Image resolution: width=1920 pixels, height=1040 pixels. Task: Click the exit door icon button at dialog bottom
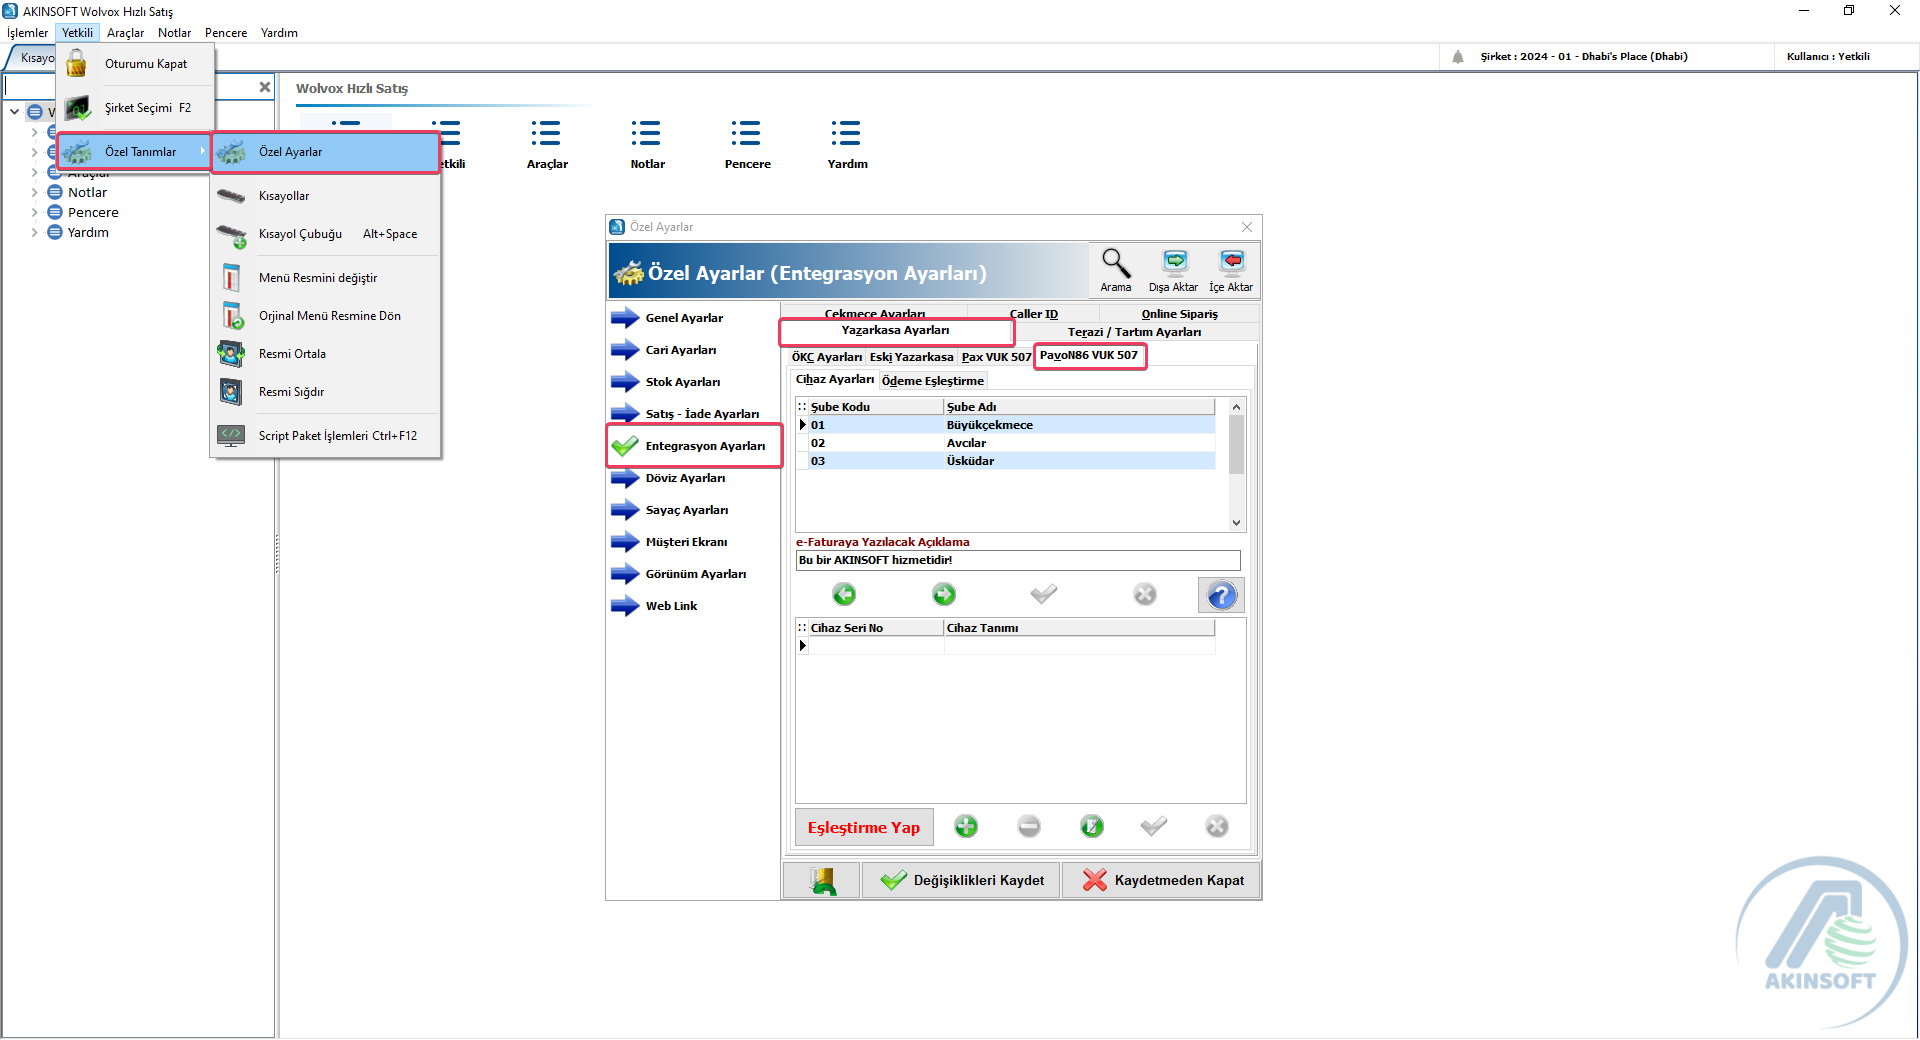821,880
